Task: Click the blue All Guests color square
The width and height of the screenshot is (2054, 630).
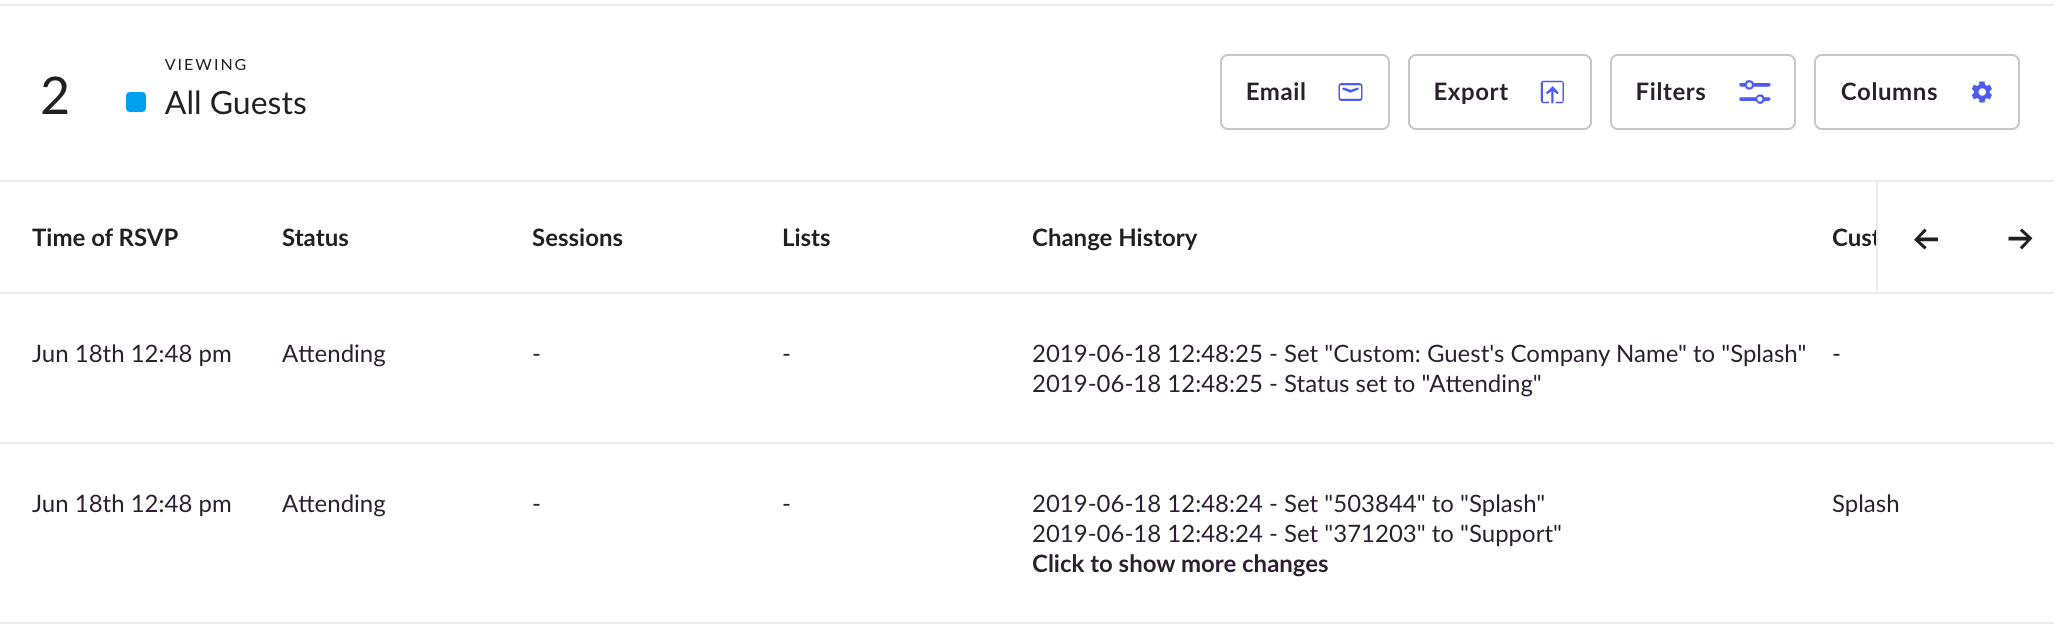Action: pyautogui.click(x=136, y=102)
